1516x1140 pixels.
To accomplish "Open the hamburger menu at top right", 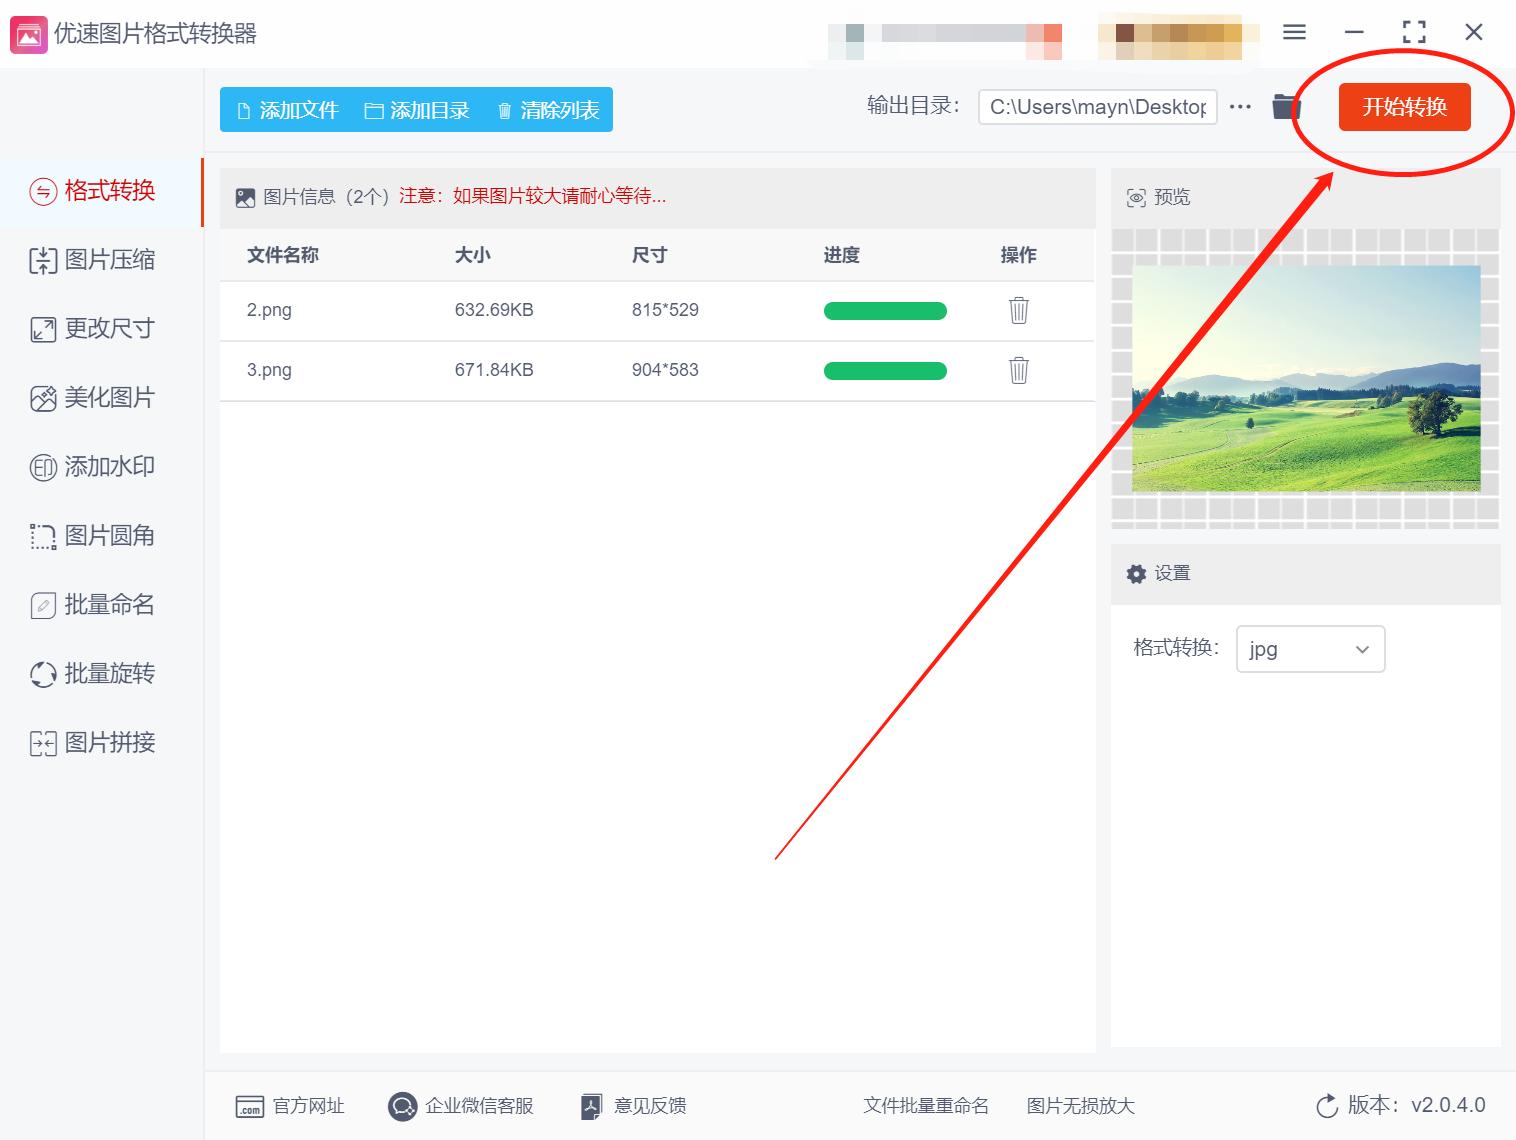I will tap(1293, 32).
